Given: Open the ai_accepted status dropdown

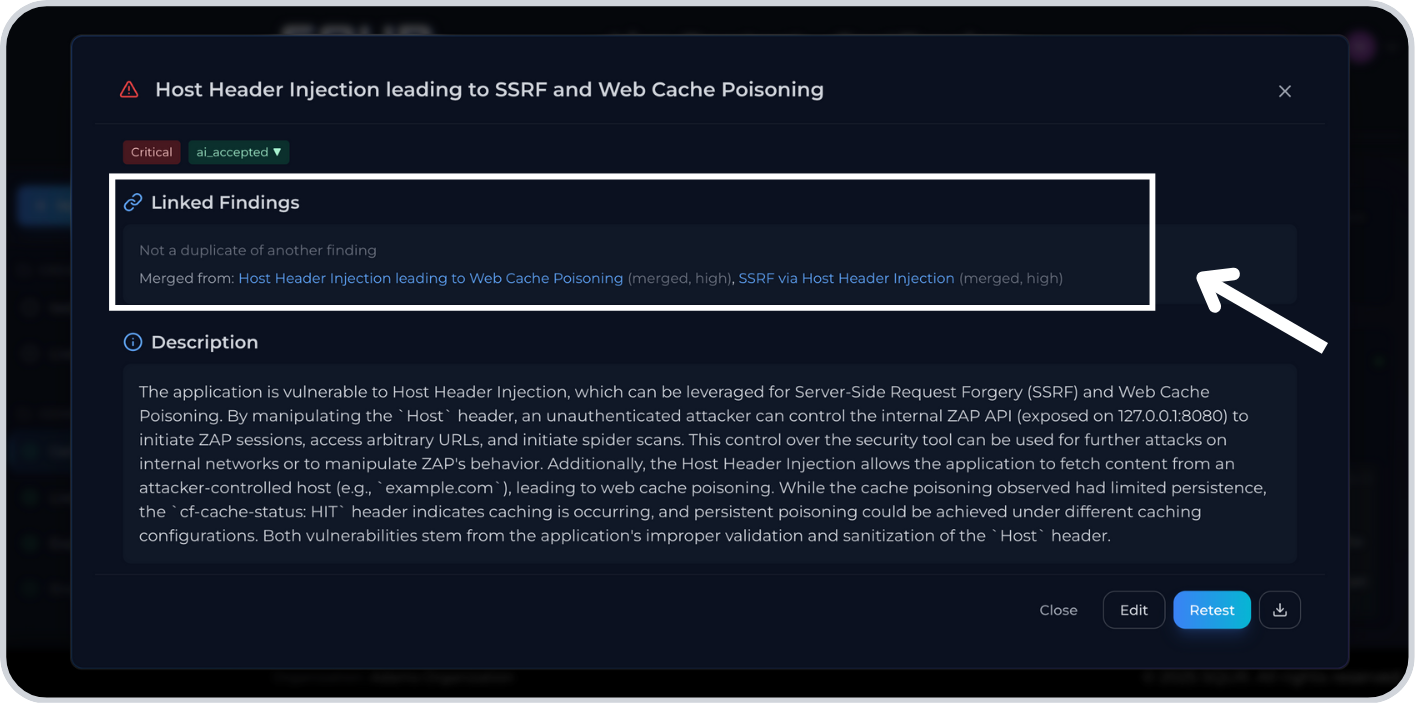Looking at the screenshot, I should click(238, 152).
